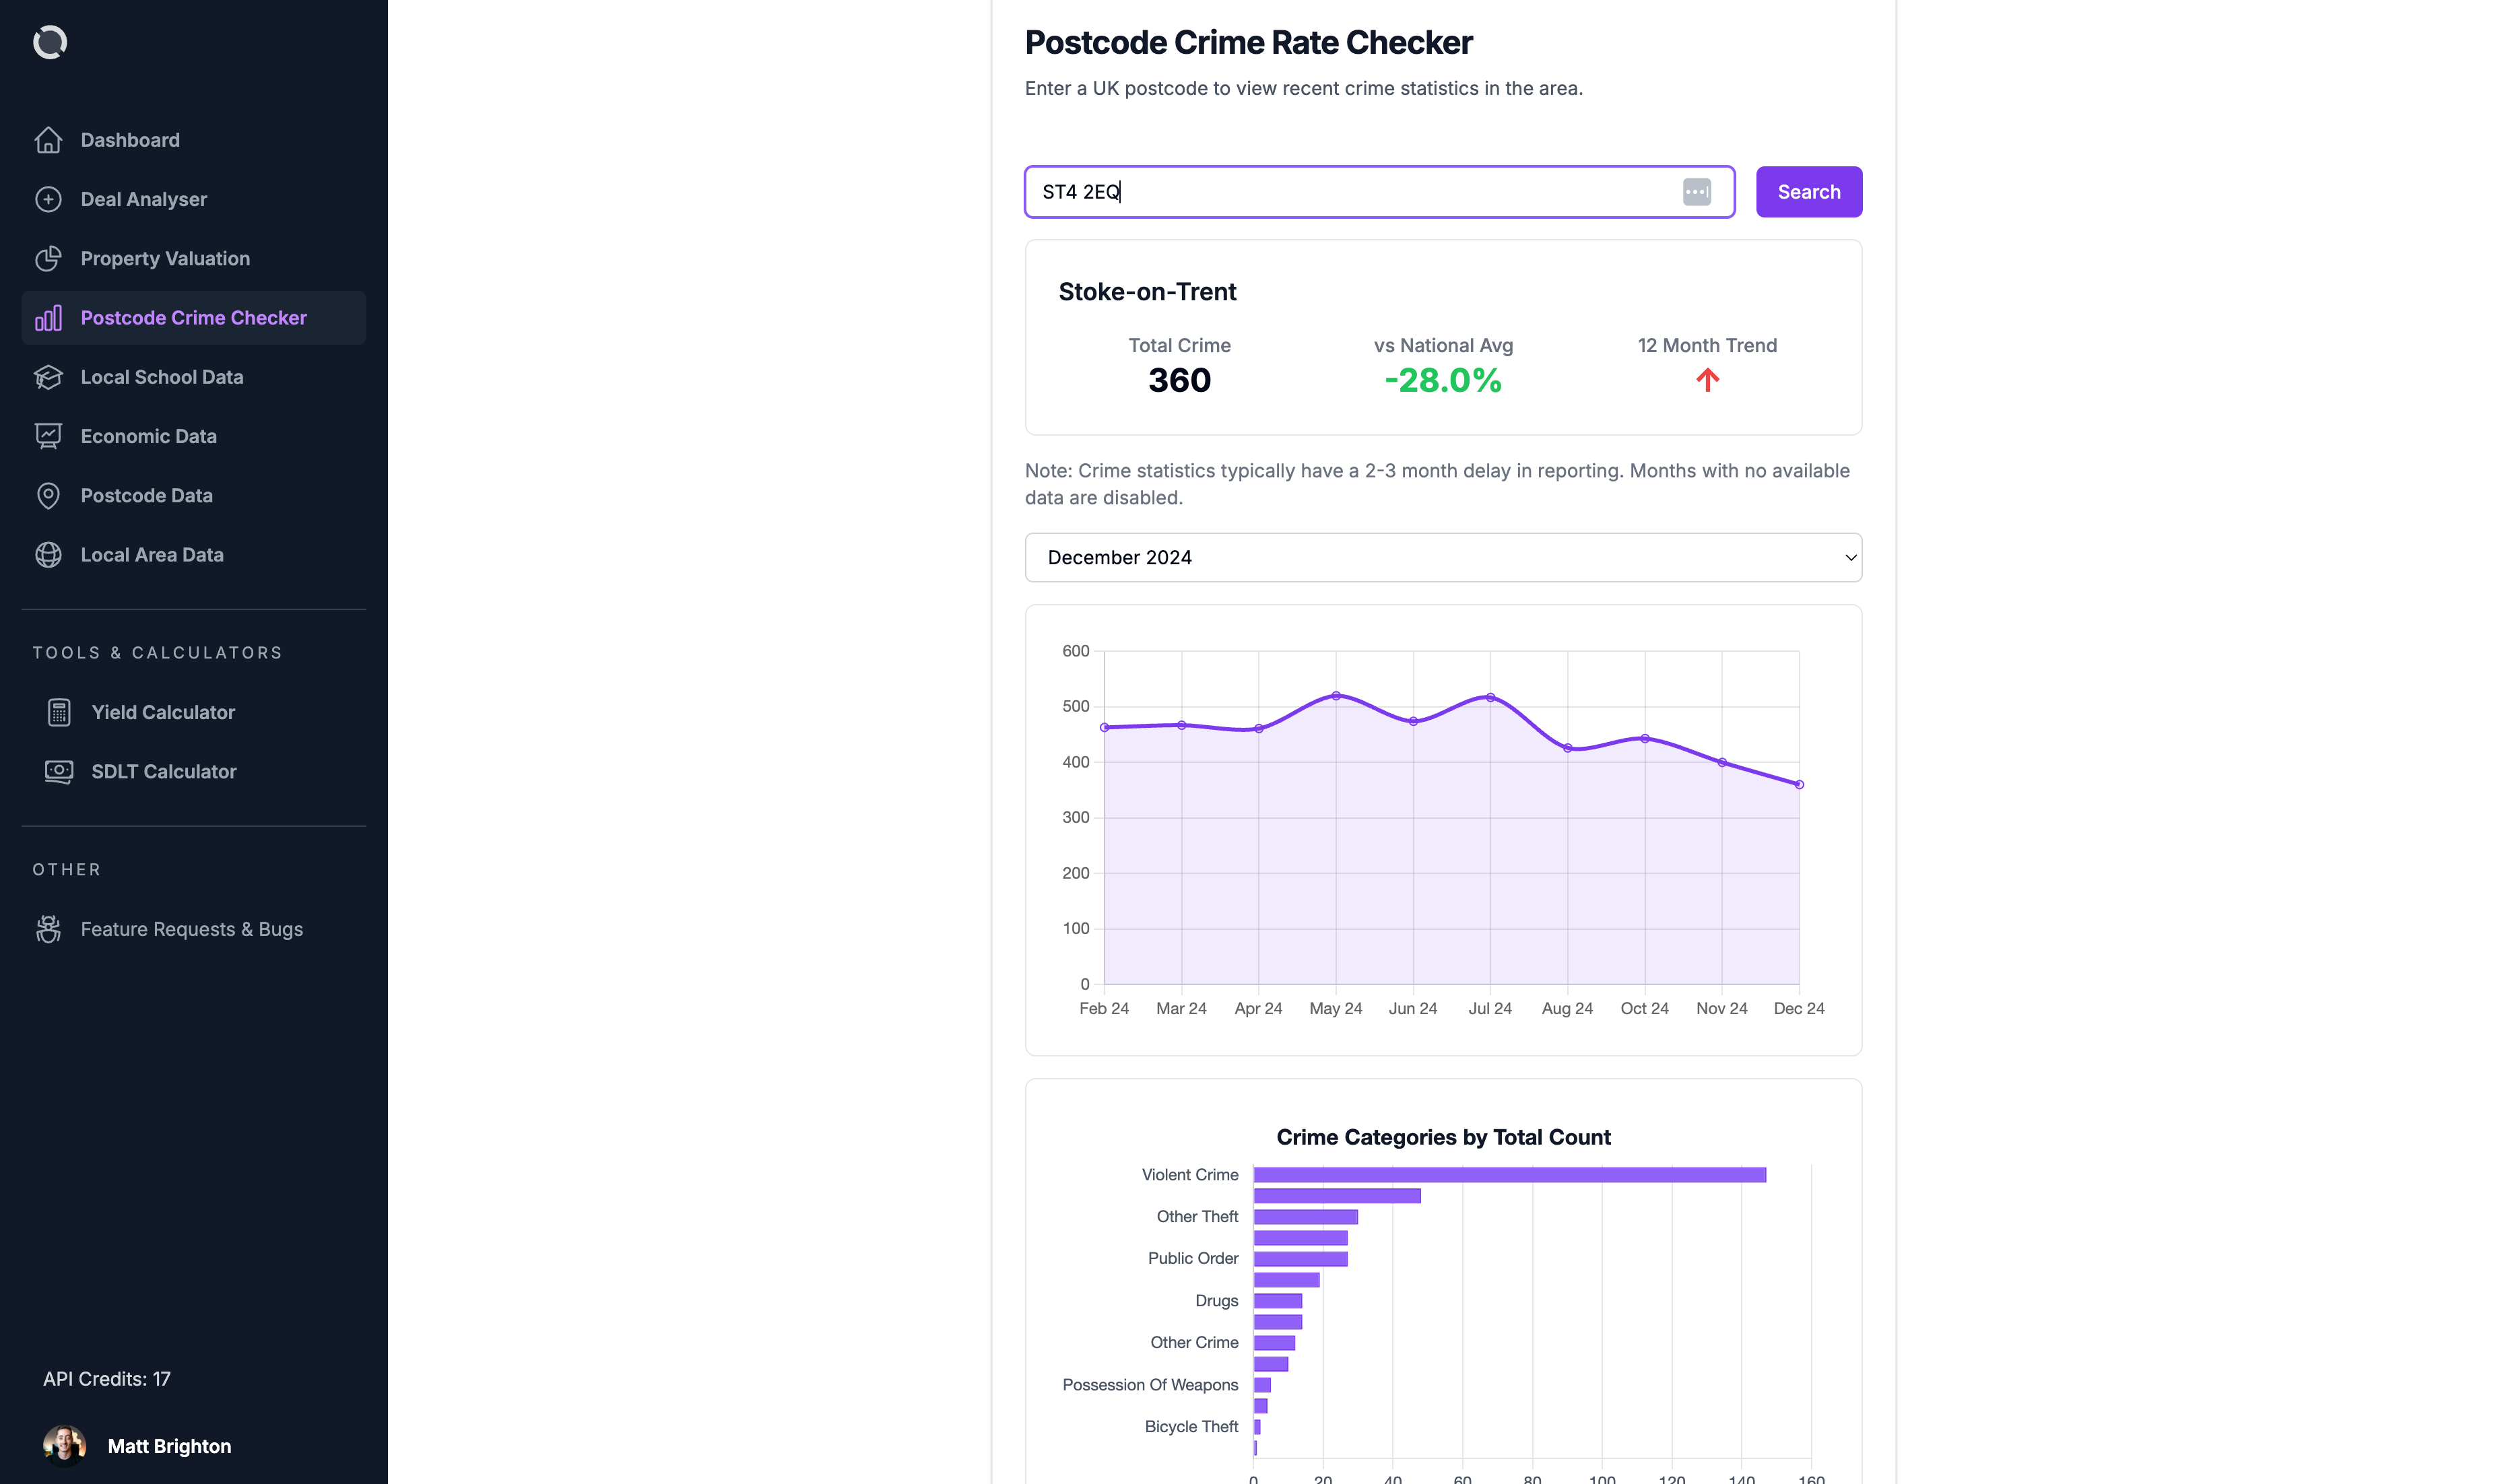
Task: Open the Yield Calculator tool
Action: click(x=163, y=712)
